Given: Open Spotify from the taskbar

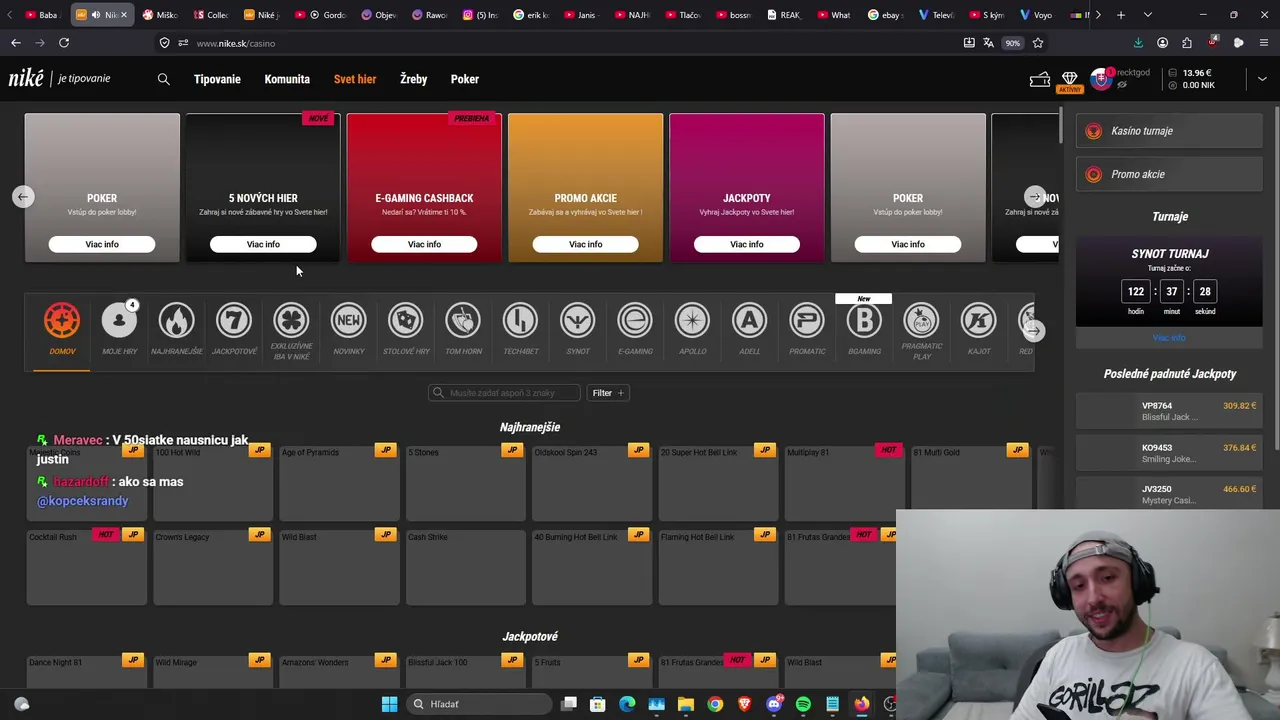Looking at the screenshot, I should coord(803,704).
